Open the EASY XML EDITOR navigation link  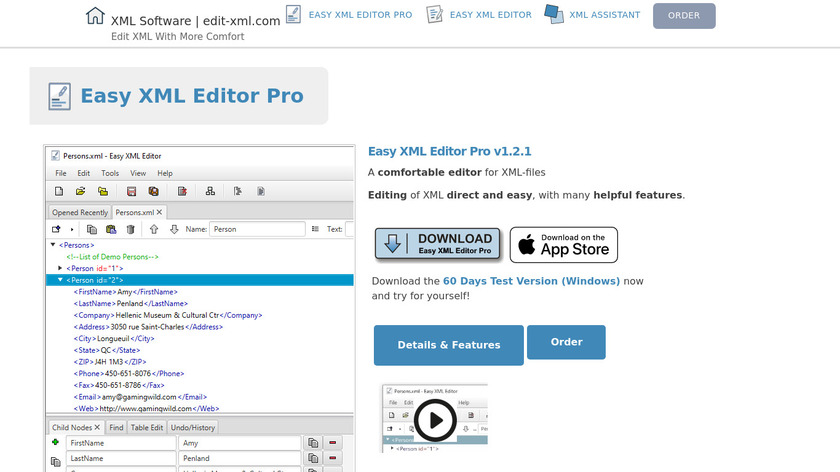[491, 15]
